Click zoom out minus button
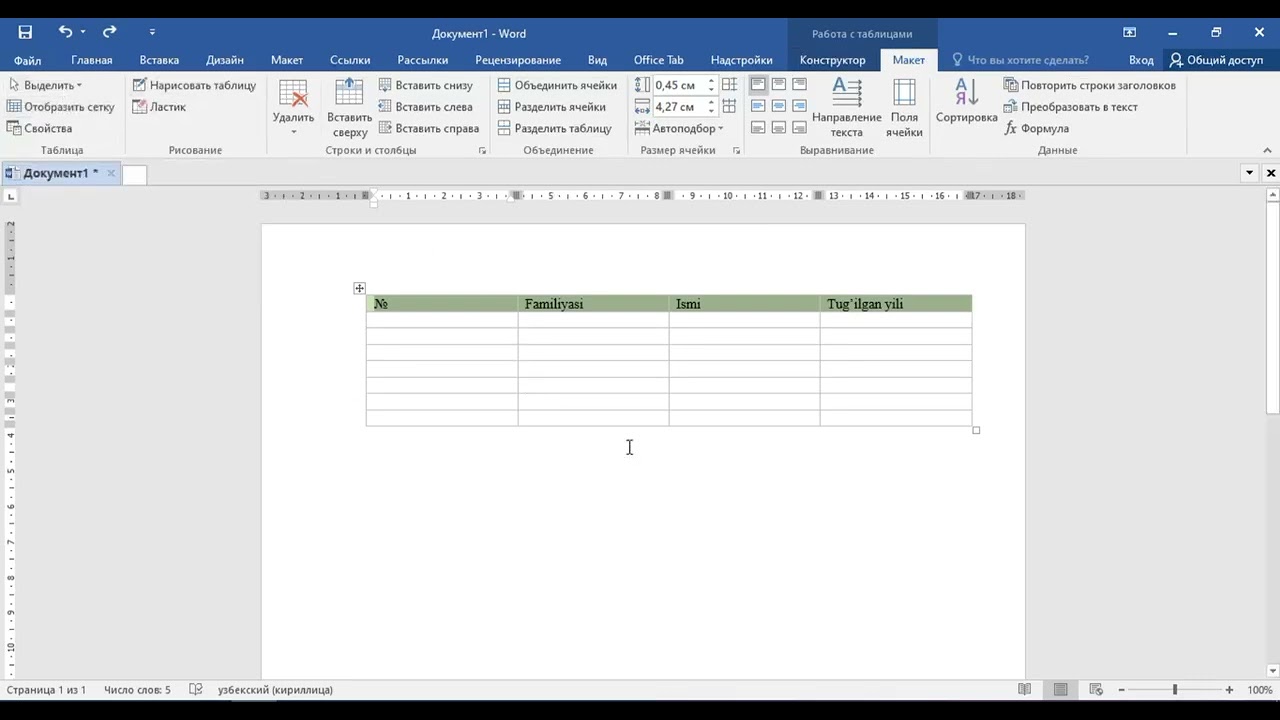Viewport: 1280px width, 720px height. (x=1121, y=690)
